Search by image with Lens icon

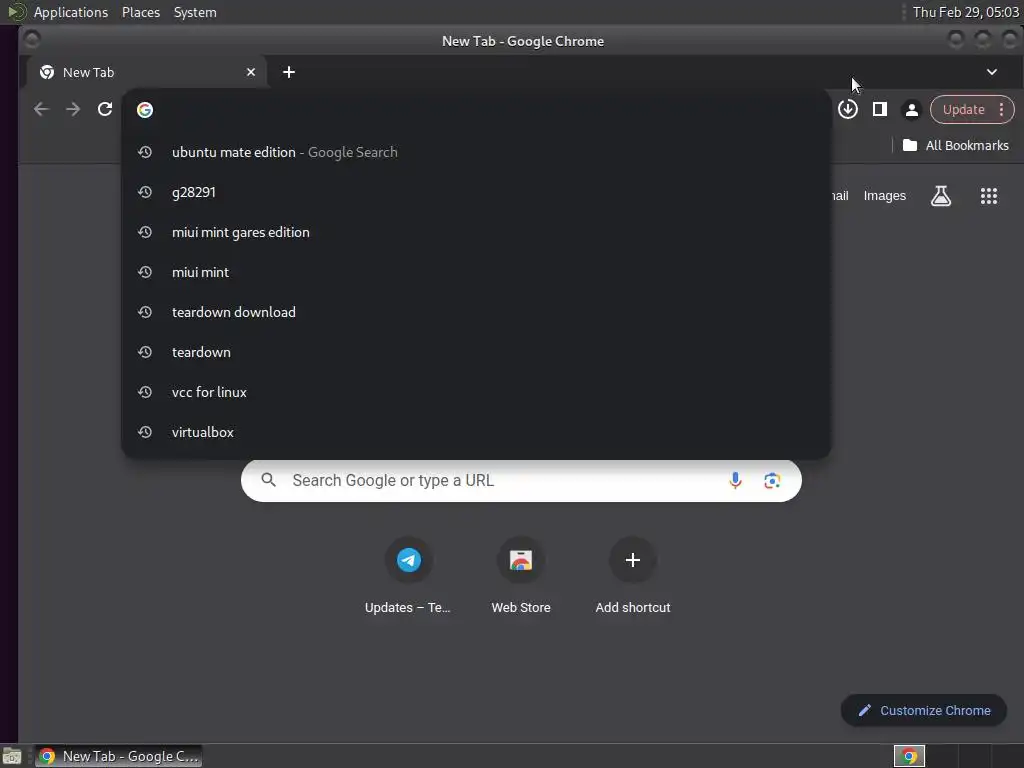tap(772, 481)
